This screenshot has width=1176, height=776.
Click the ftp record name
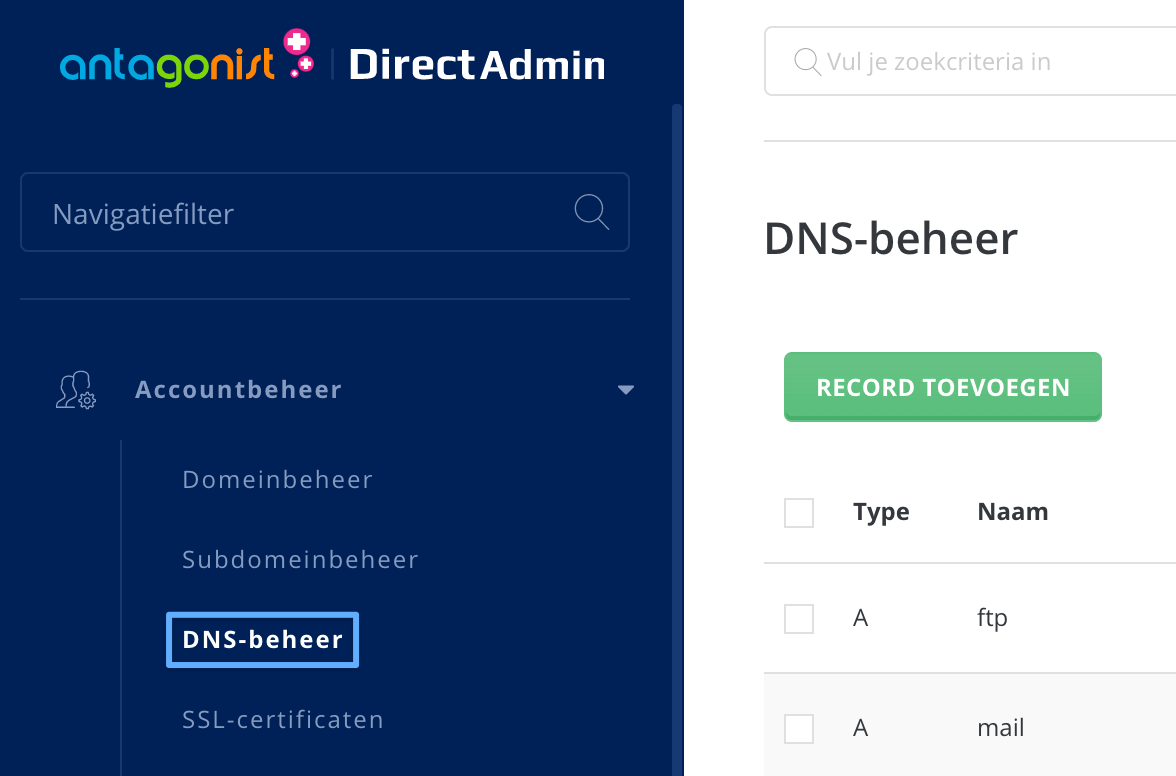[x=992, y=618]
